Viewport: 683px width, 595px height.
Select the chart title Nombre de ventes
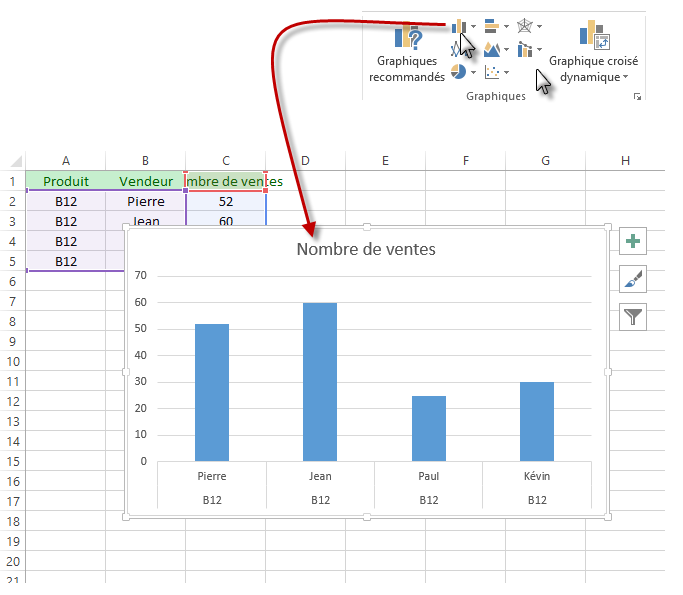tap(366, 249)
